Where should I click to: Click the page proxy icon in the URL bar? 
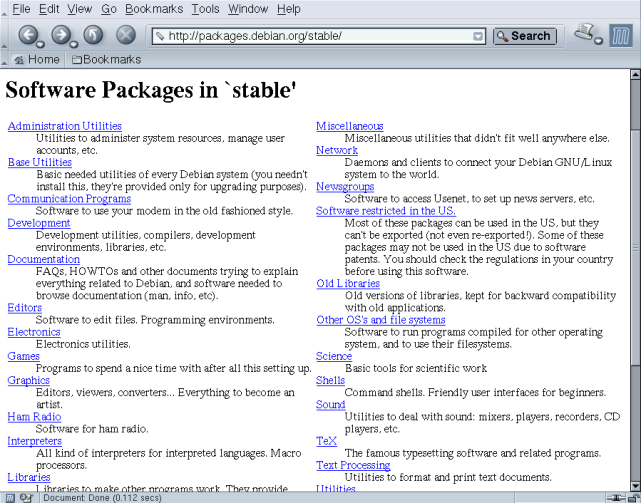[160, 36]
